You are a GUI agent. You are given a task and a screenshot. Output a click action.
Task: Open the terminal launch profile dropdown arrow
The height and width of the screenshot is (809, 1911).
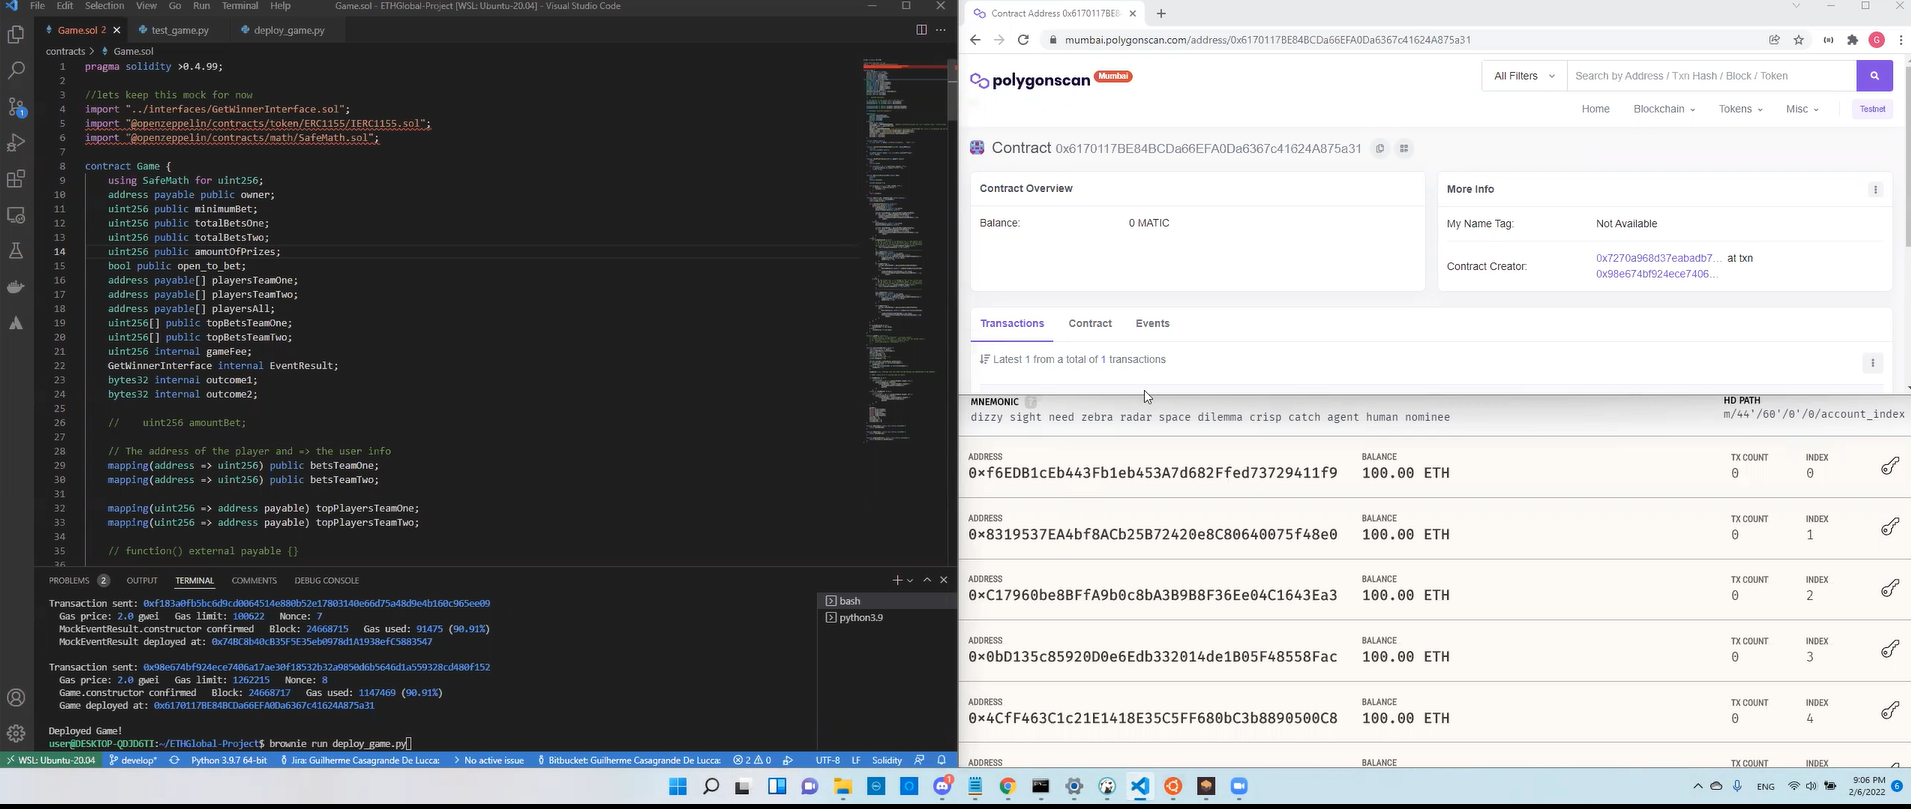[910, 580]
